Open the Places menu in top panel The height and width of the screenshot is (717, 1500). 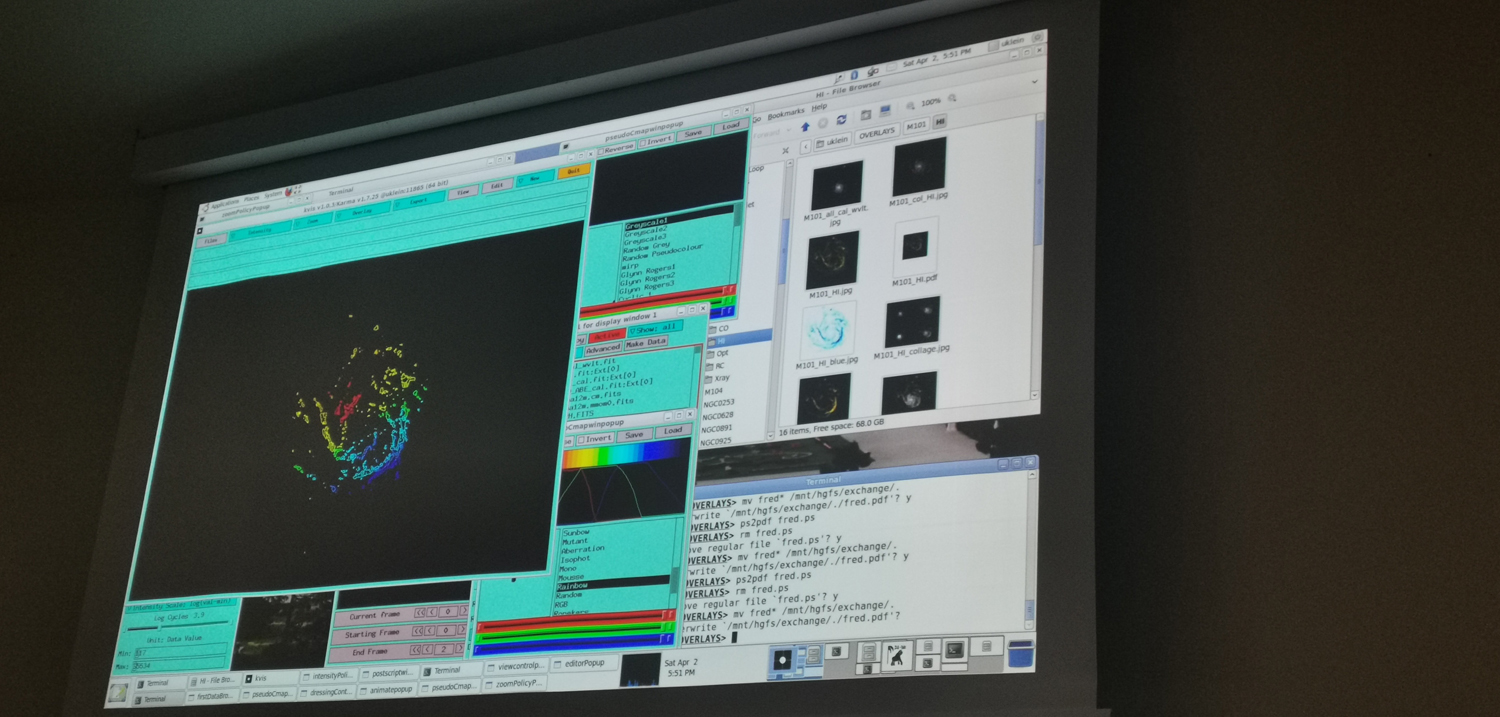(251, 198)
